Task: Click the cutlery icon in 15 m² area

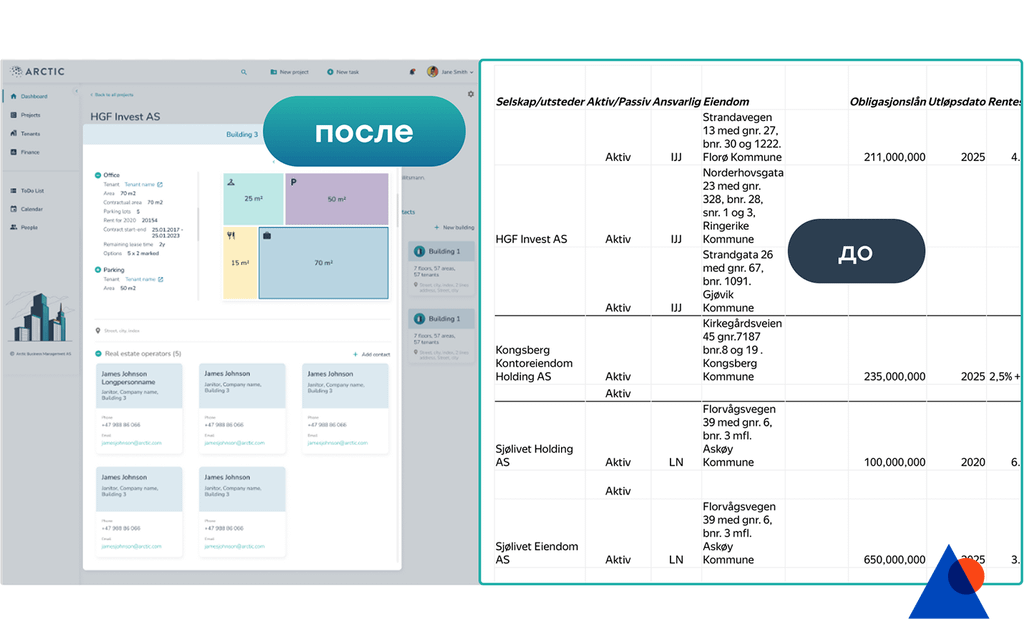Action: coord(231,236)
